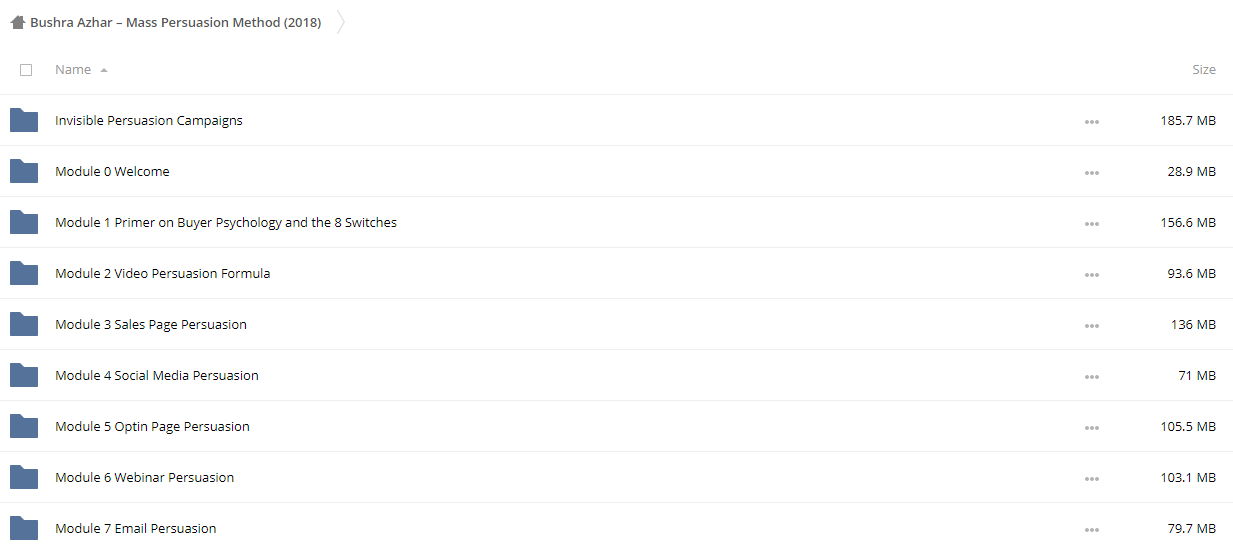1233x552 pixels.
Task: Open the Module 3 Sales Page Persuasion link
Action: coord(151,324)
